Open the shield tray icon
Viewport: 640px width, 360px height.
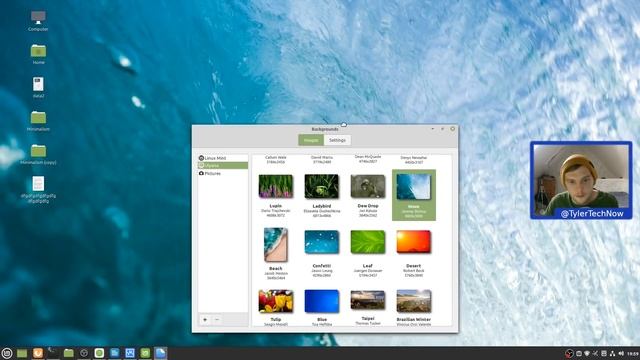click(x=587, y=353)
